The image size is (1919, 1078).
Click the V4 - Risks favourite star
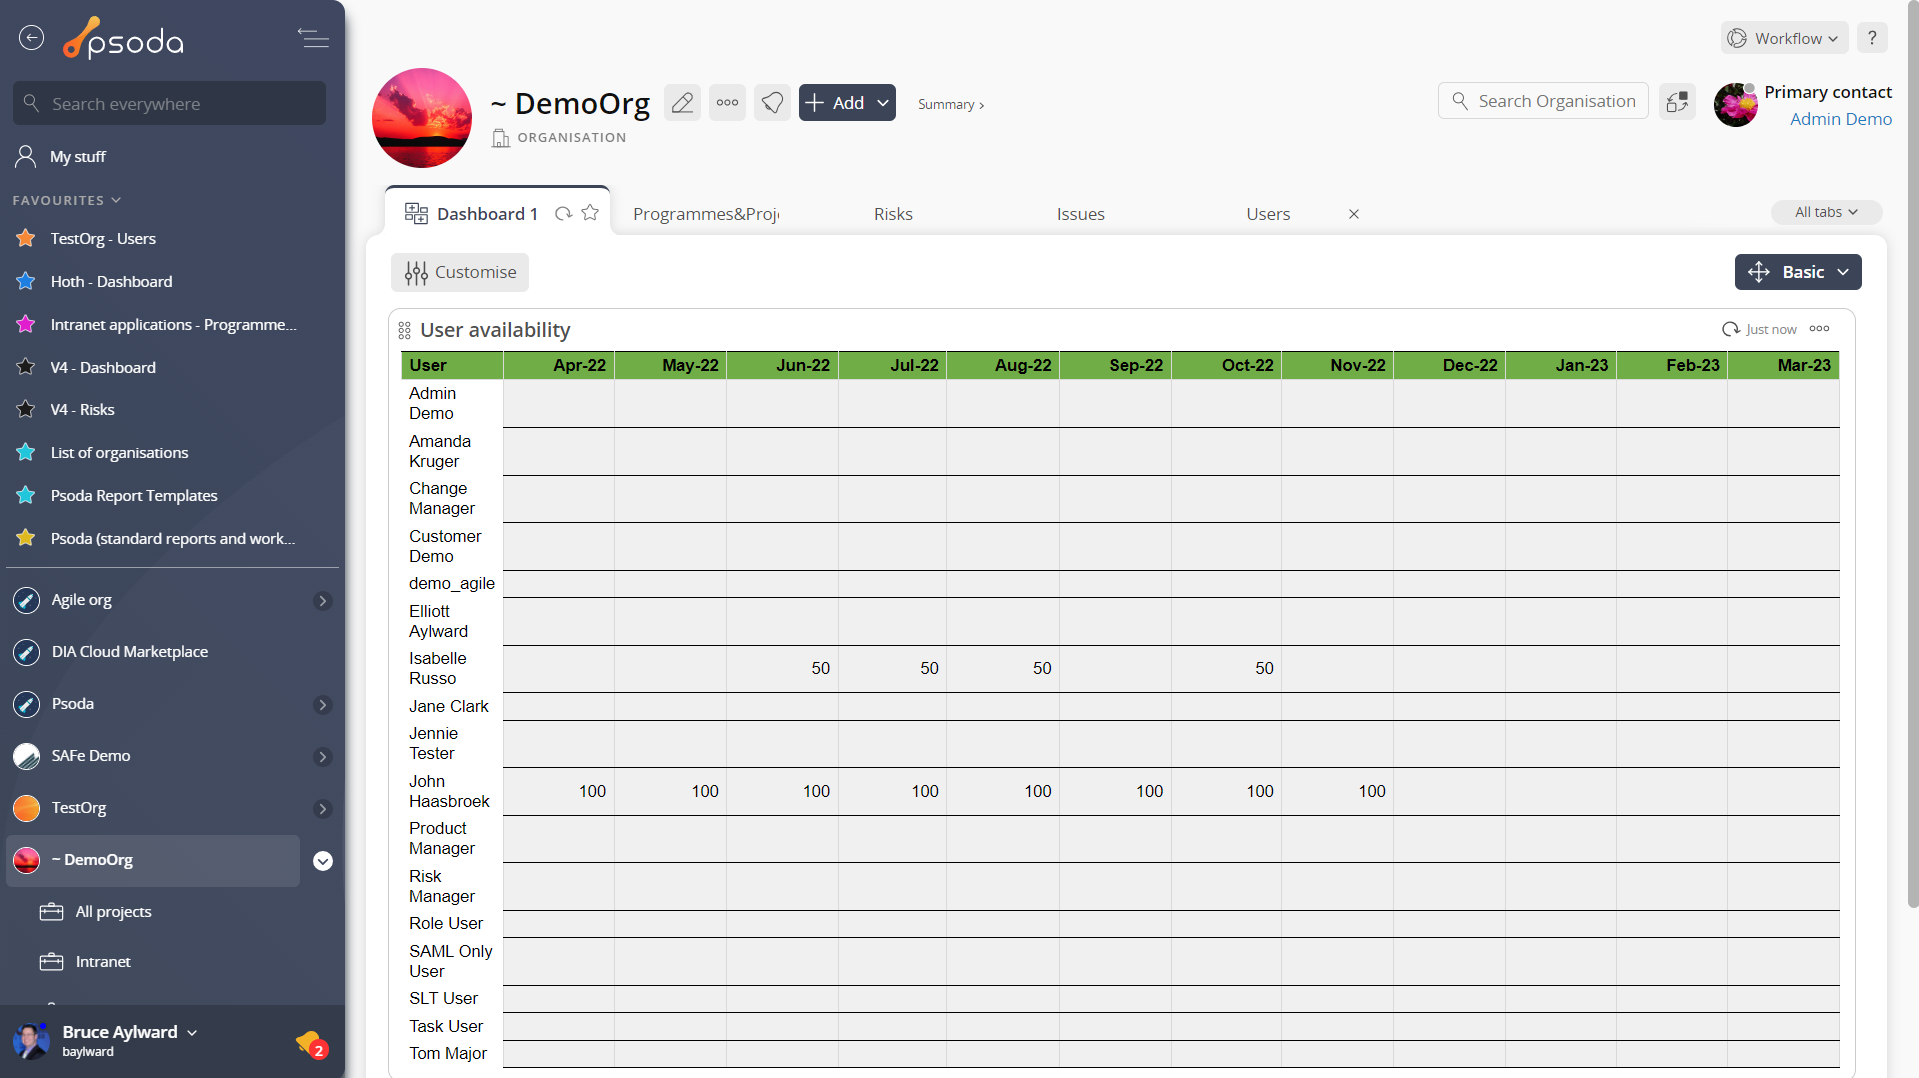point(26,409)
